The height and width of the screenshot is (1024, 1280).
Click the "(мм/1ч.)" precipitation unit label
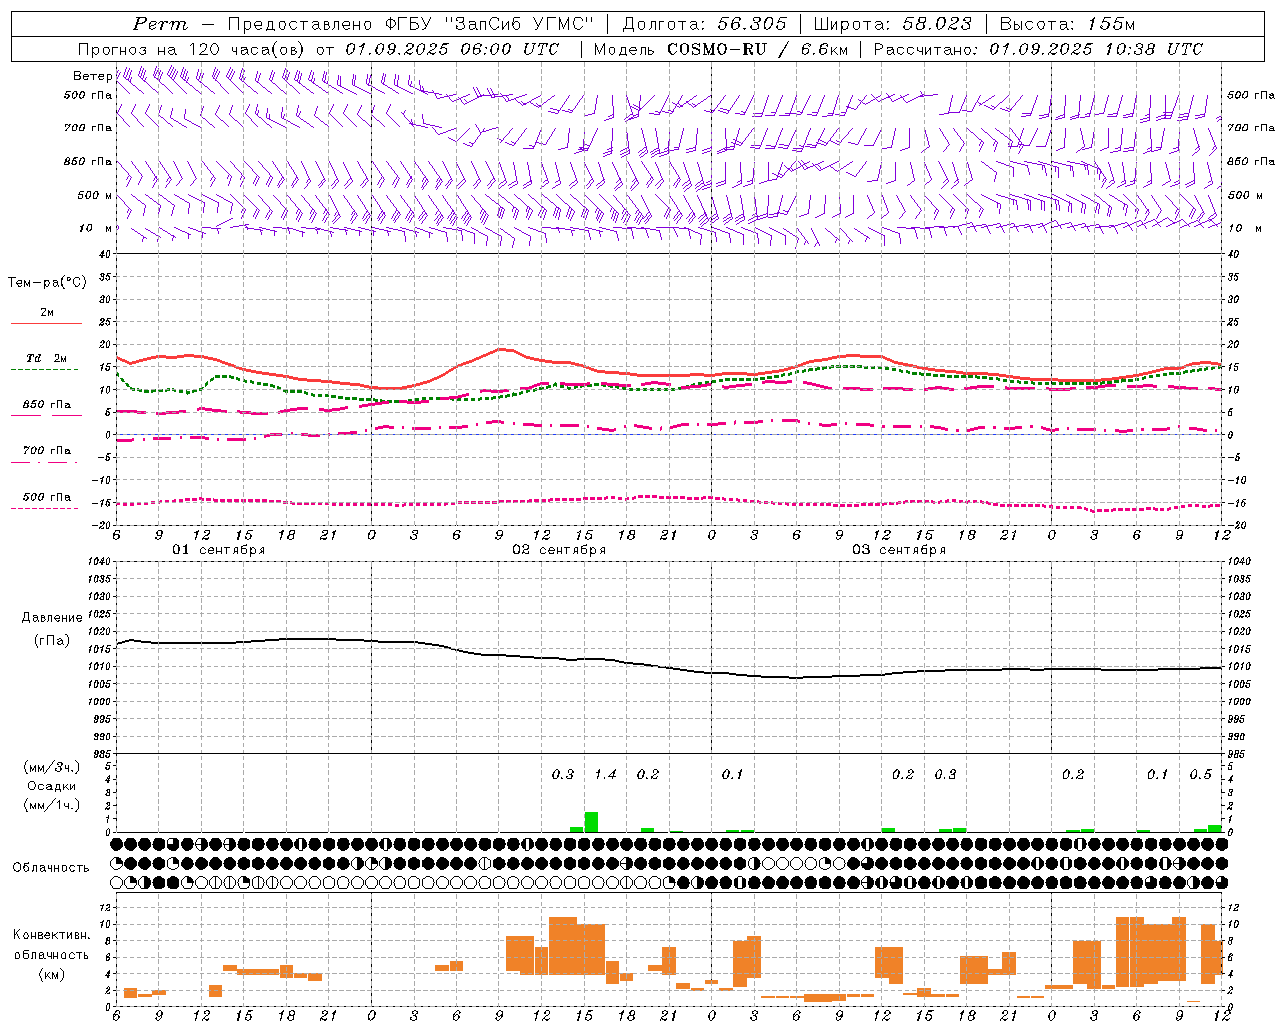[52, 805]
